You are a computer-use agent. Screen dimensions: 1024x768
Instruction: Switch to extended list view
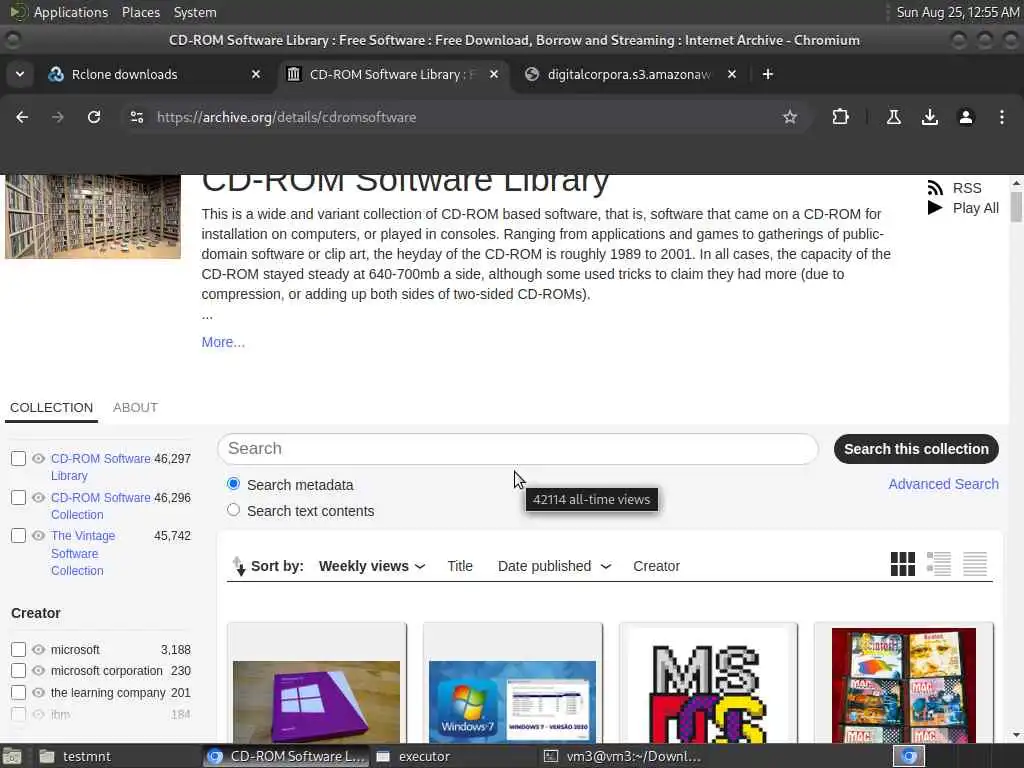938,564
